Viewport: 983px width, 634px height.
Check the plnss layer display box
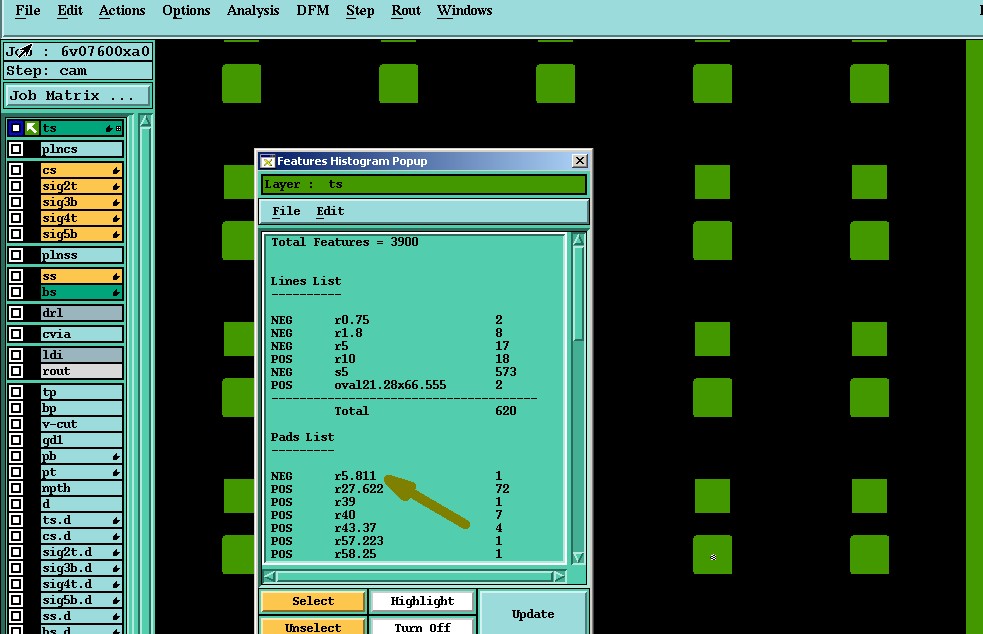pos(16,255)
